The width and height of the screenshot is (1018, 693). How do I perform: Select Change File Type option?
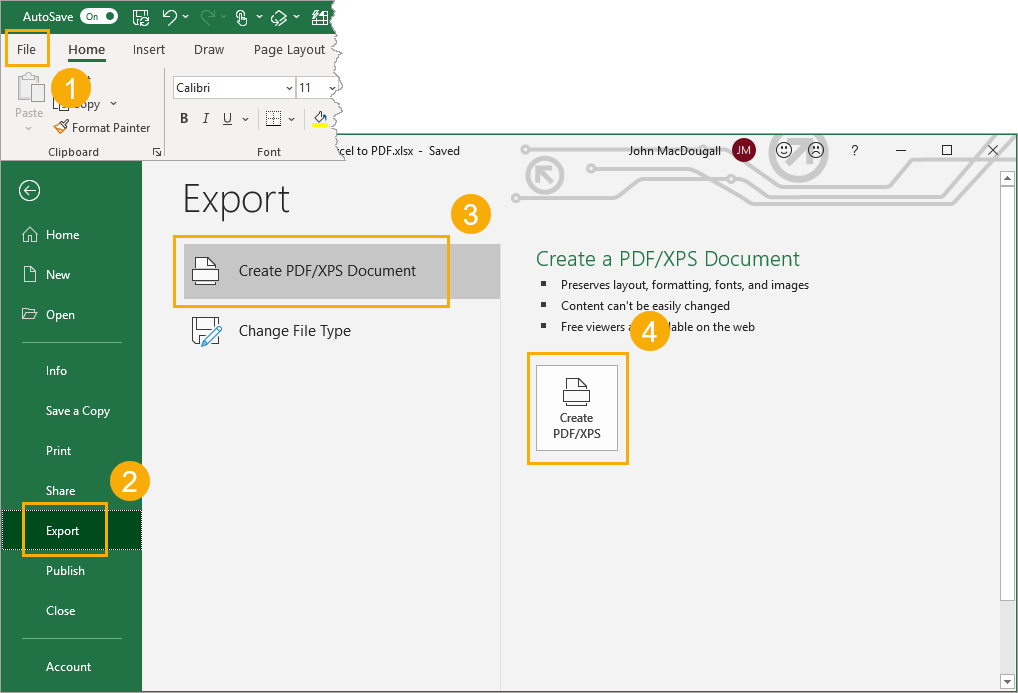(x=341, y=331)
